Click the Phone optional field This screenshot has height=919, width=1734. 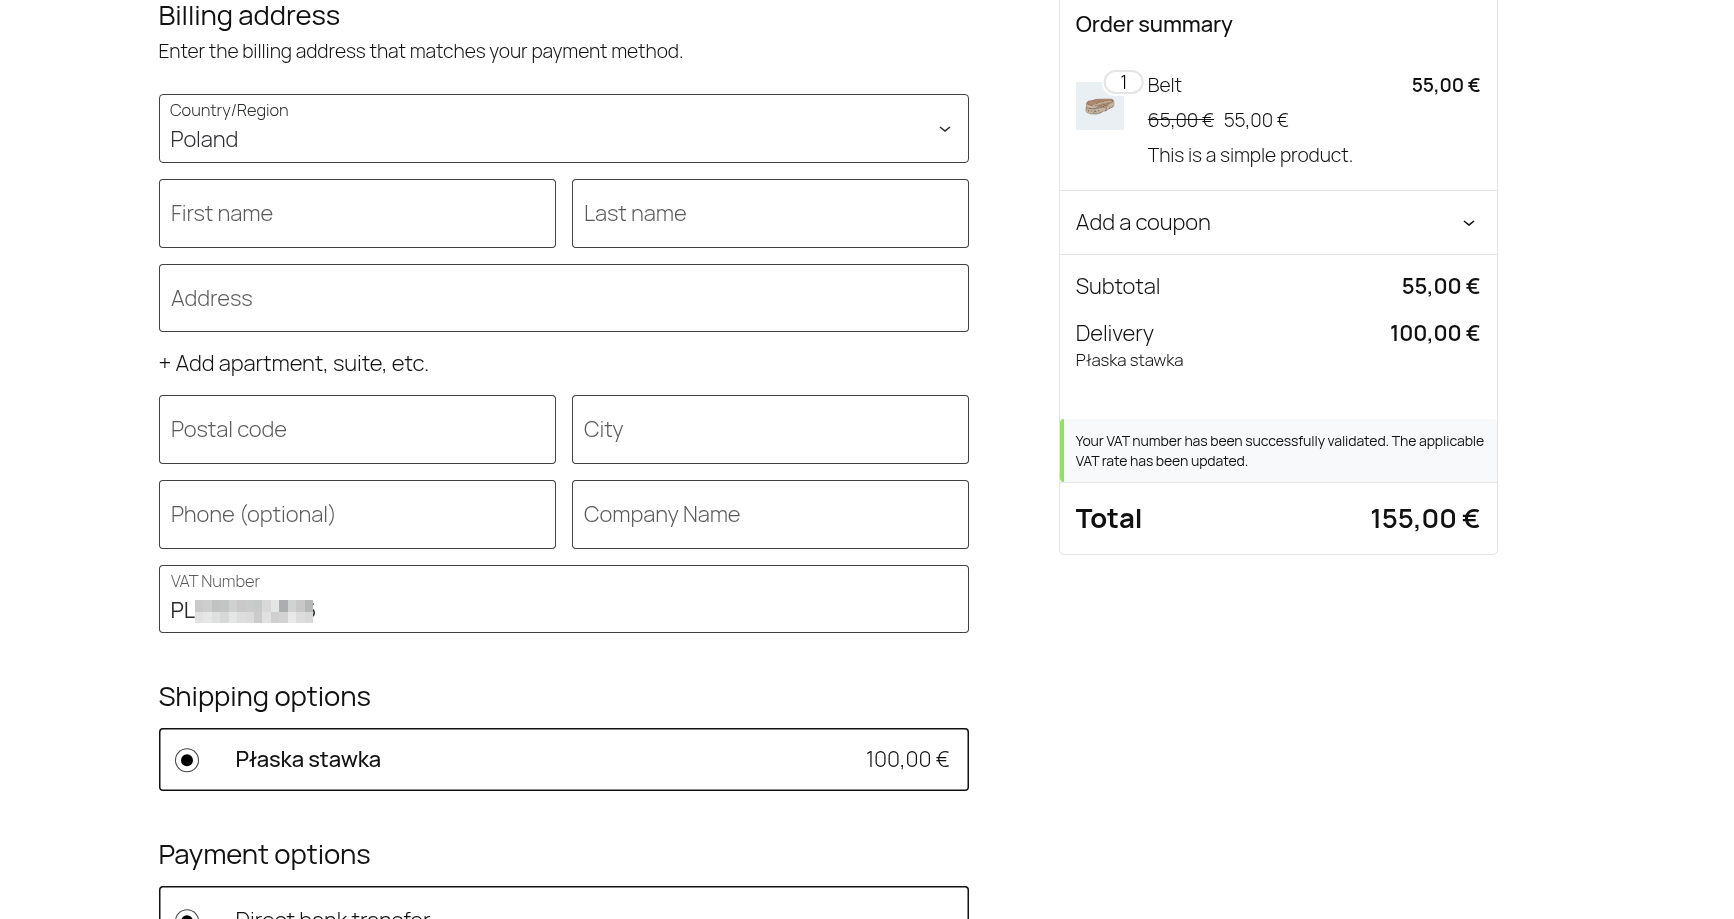tap(357, 514)
